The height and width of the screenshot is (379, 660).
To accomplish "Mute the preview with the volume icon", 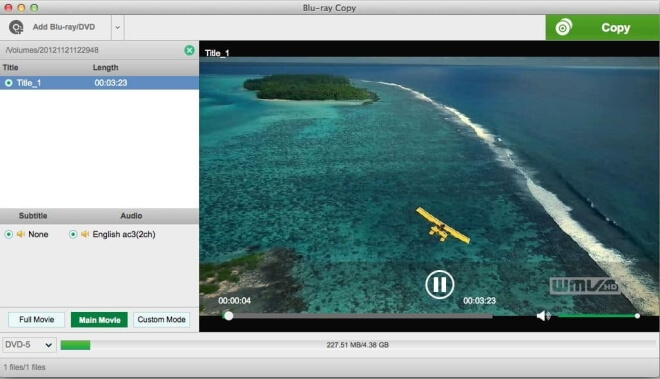I will coord(543,315).
